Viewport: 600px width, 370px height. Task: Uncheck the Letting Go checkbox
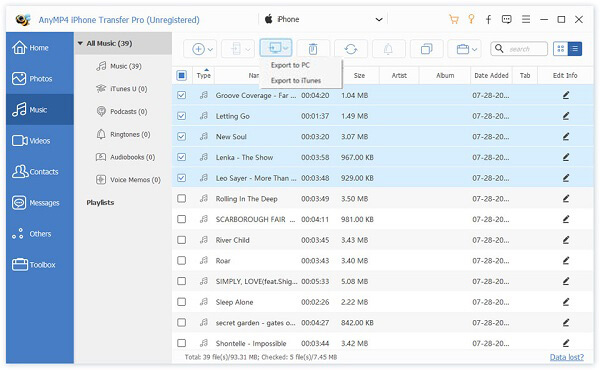pos(182,116)
